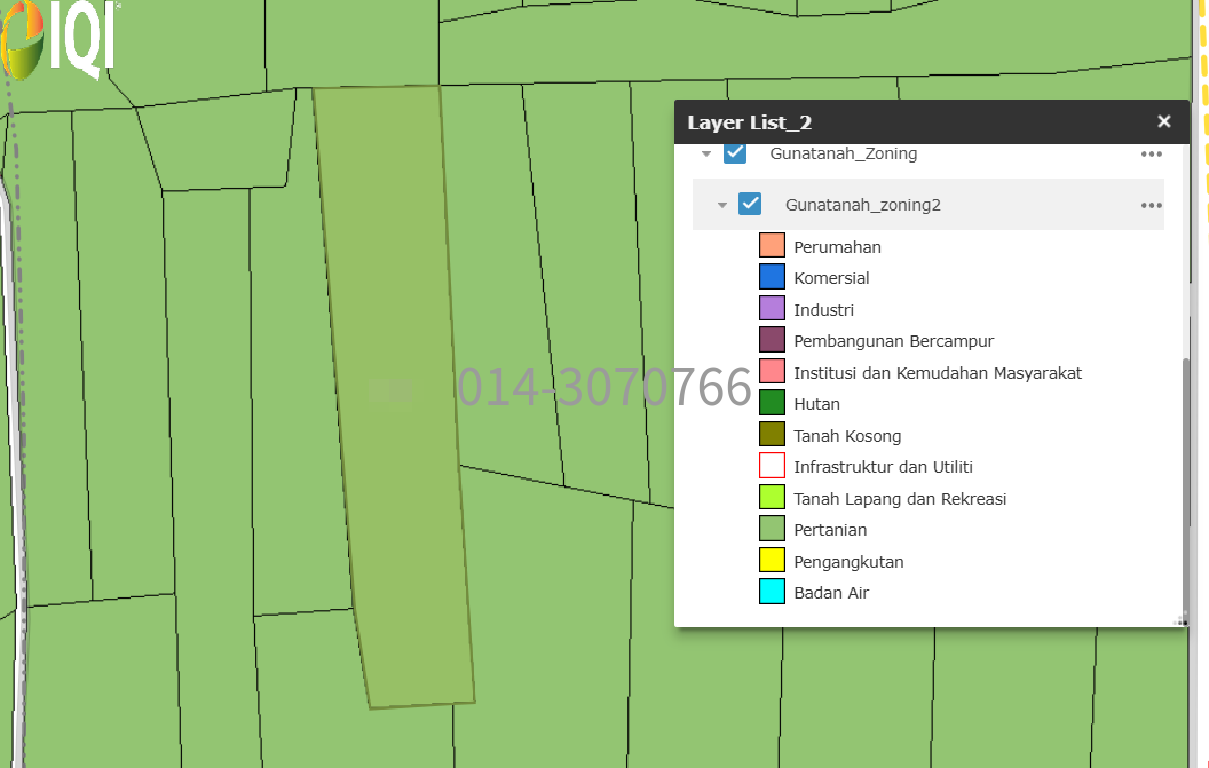Collapse the Gunatanah_Zoning group arrow

[706, 154]
